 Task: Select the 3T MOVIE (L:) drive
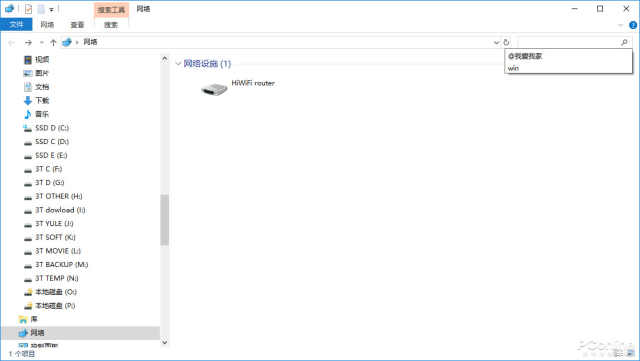pyautogui.click(x=58, y=251)
